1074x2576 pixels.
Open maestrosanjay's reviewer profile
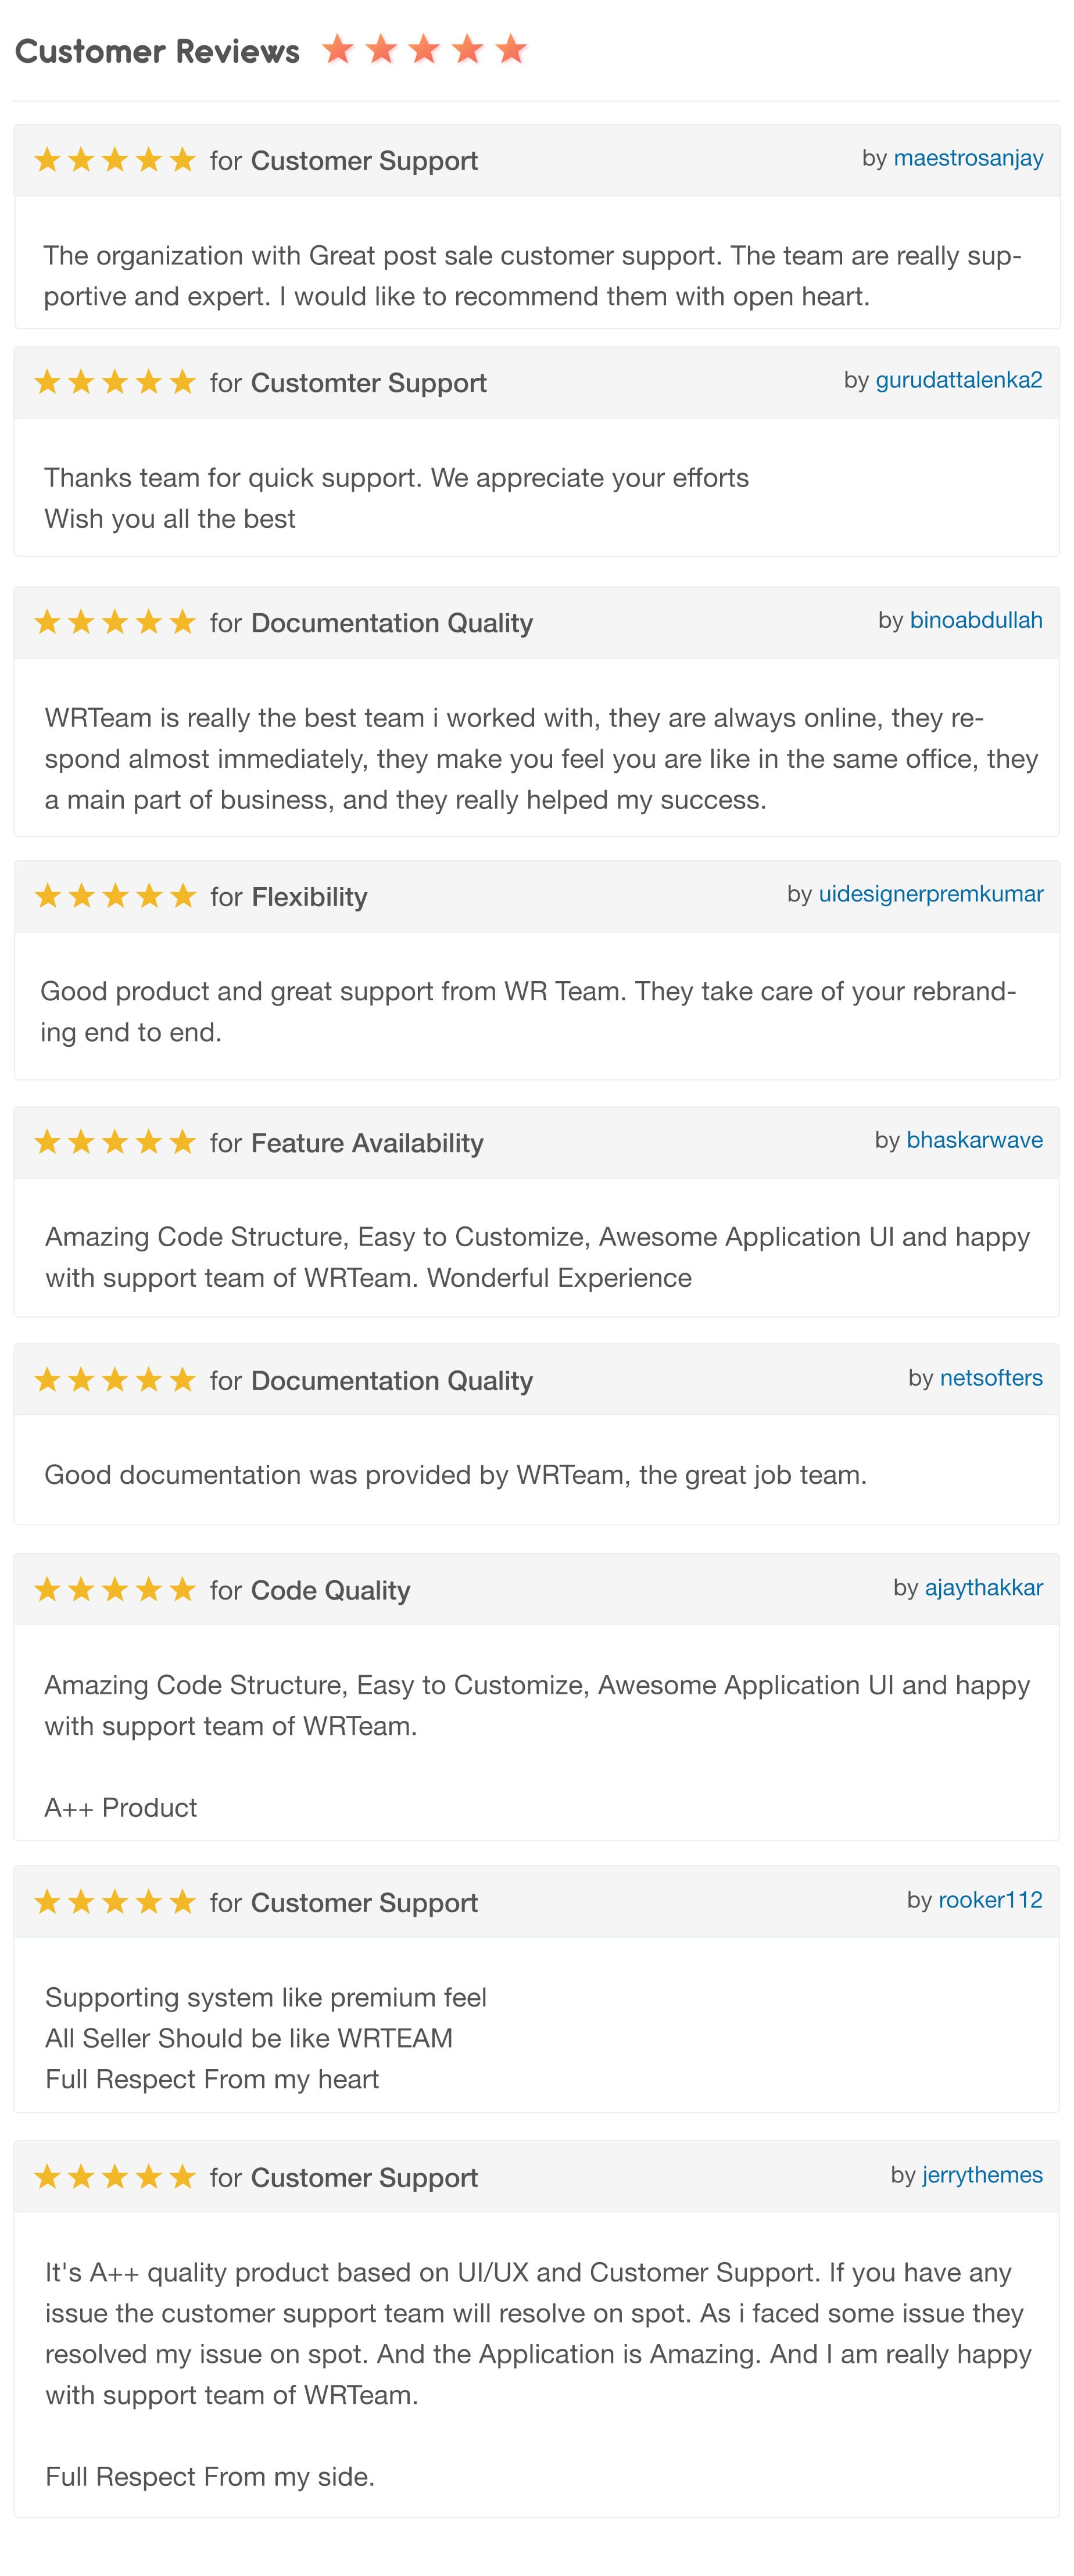click(967, 158)
